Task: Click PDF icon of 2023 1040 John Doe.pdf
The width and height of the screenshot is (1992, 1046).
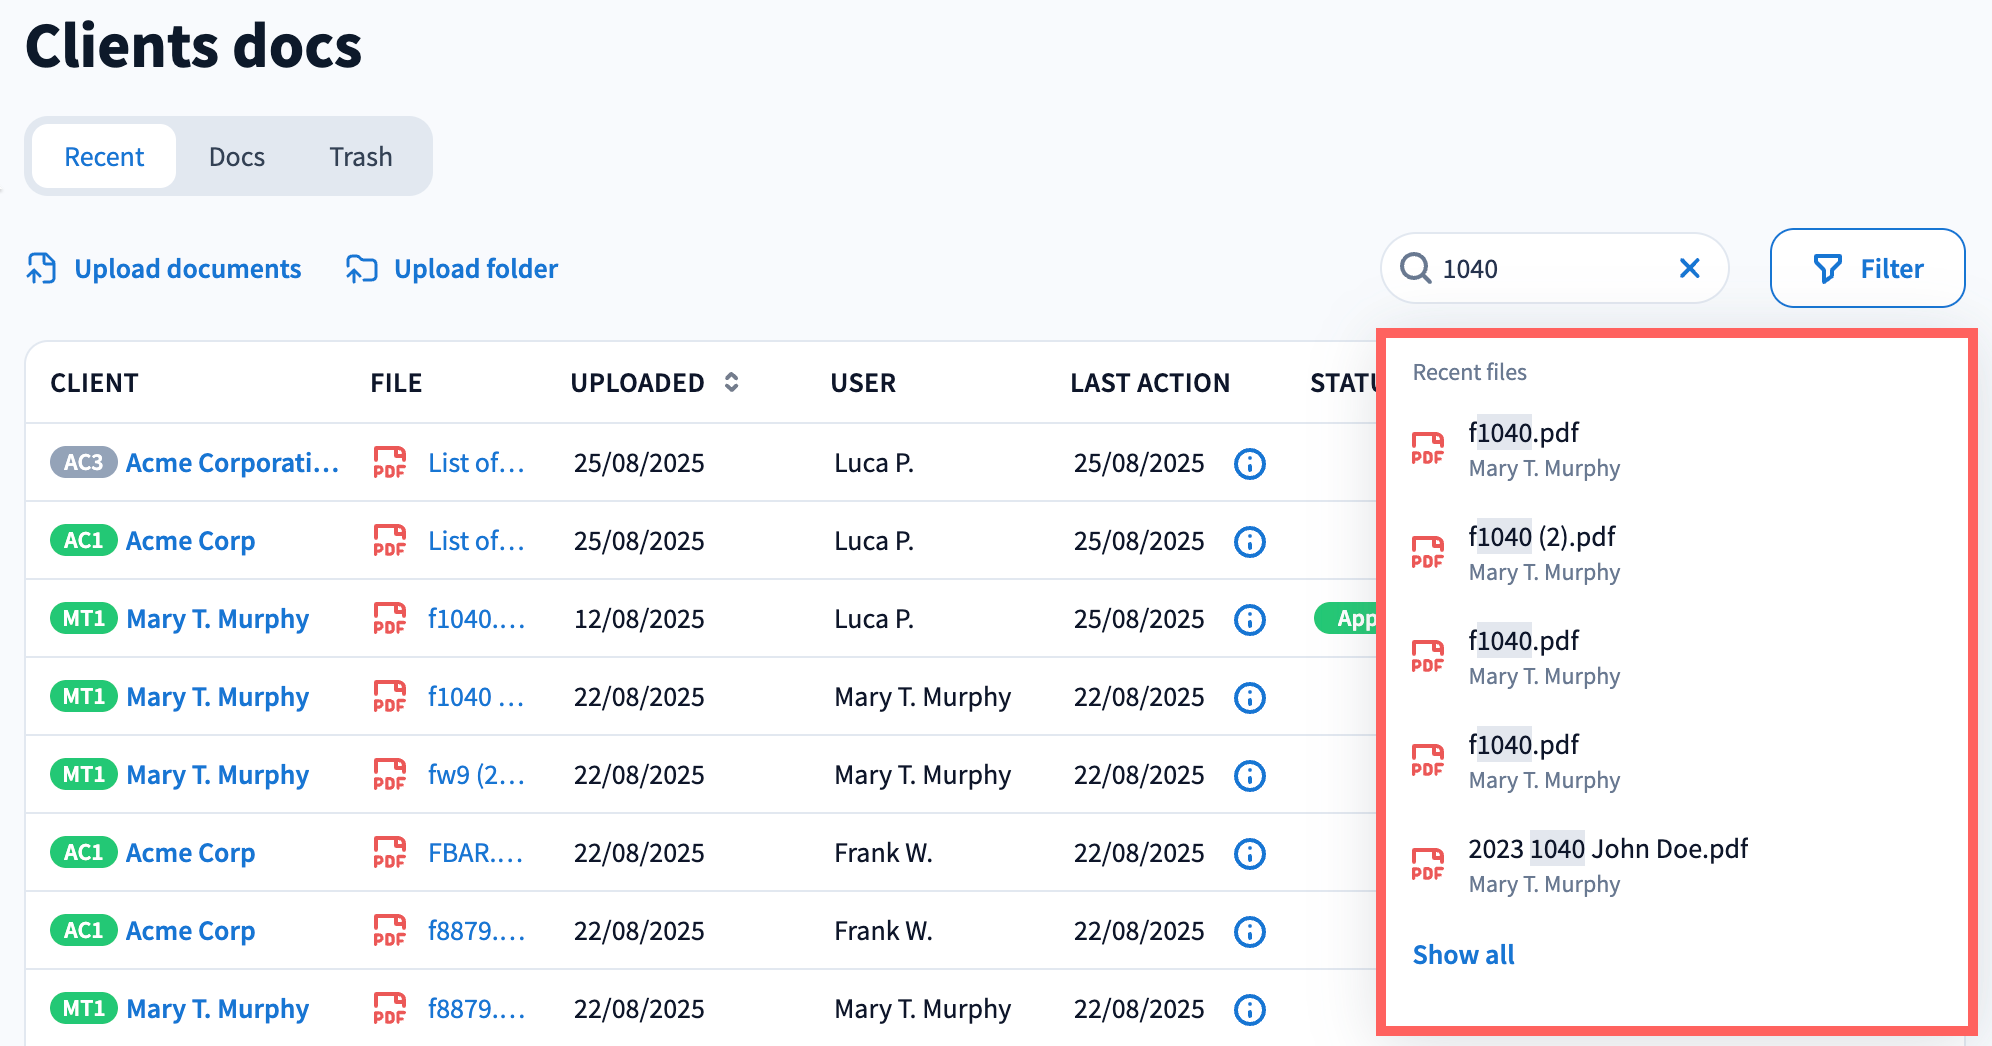Action: click(1427, 864)
